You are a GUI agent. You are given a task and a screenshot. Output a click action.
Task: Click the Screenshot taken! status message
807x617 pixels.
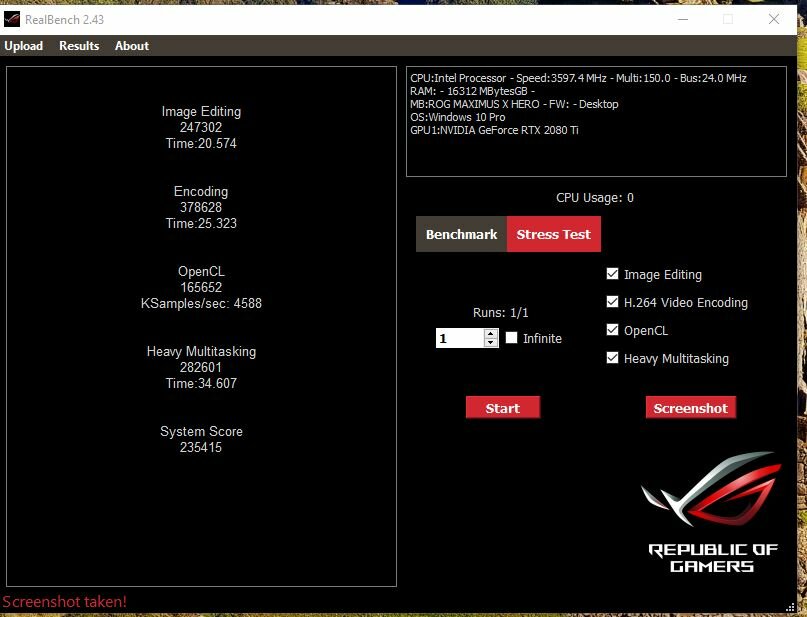coord(64,602)
